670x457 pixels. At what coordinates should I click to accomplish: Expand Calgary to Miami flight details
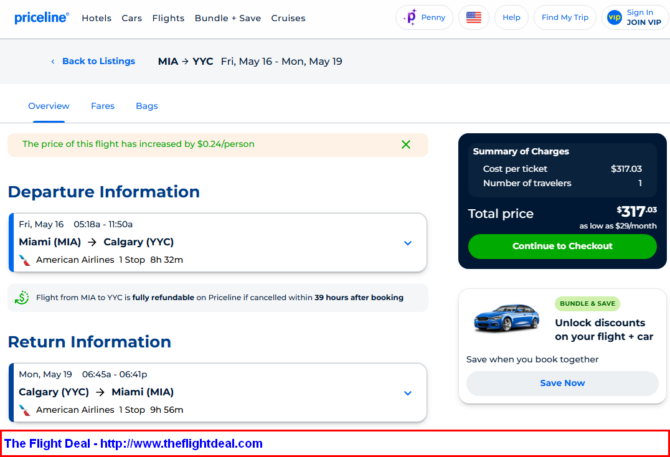[408, 393]
